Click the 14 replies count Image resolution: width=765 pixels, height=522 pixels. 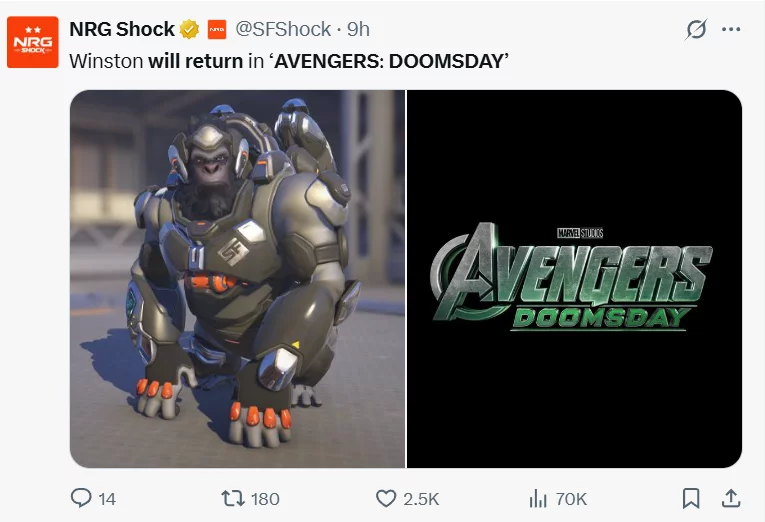click(x=107, y=499)
